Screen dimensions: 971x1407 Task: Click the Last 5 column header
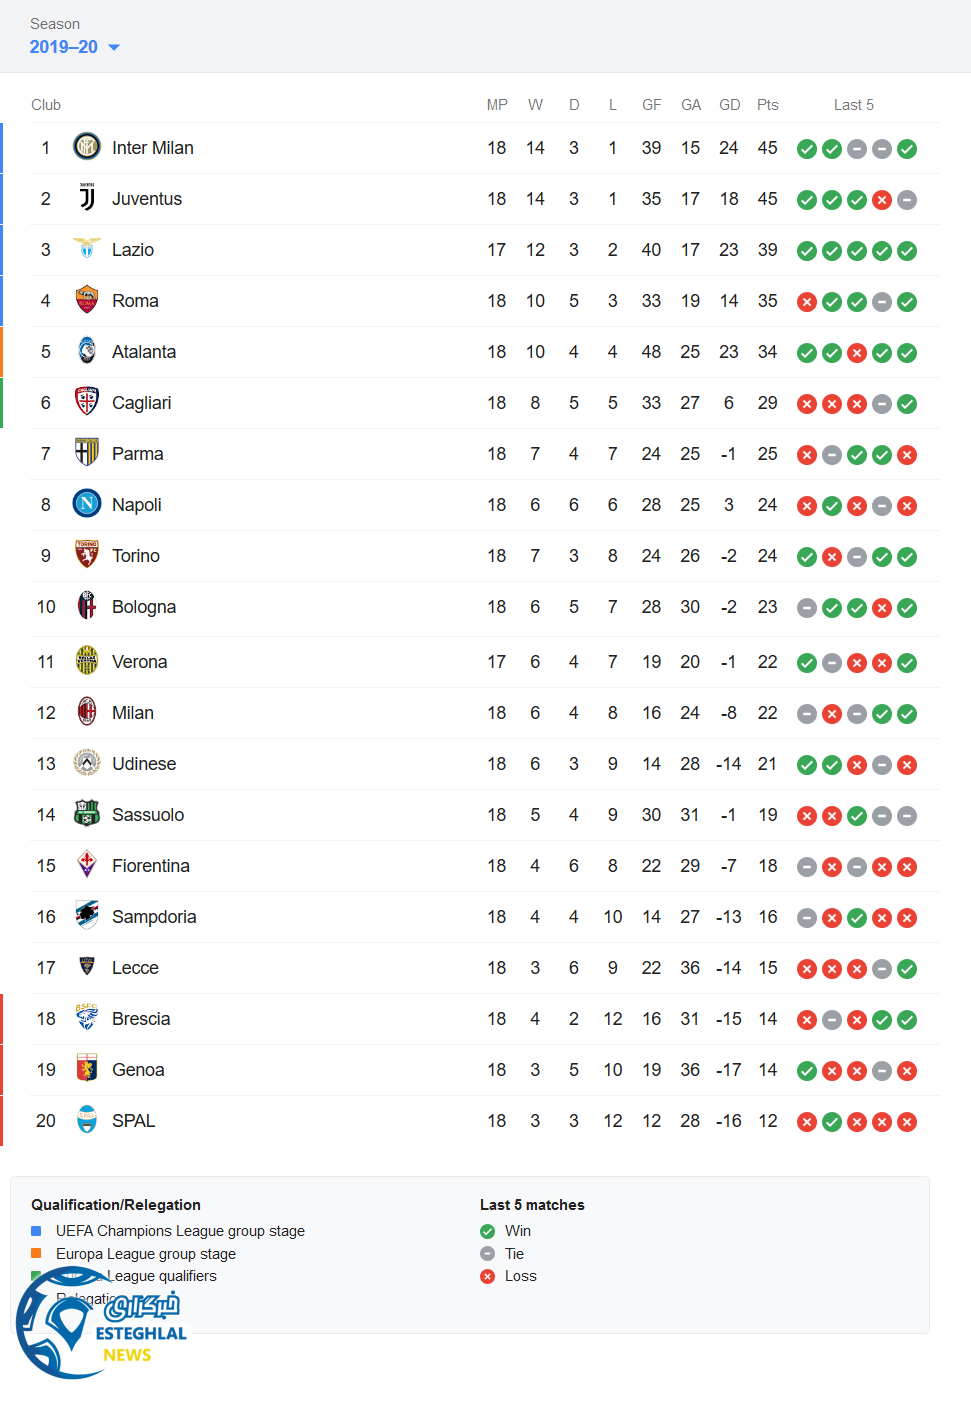[853, 105]
